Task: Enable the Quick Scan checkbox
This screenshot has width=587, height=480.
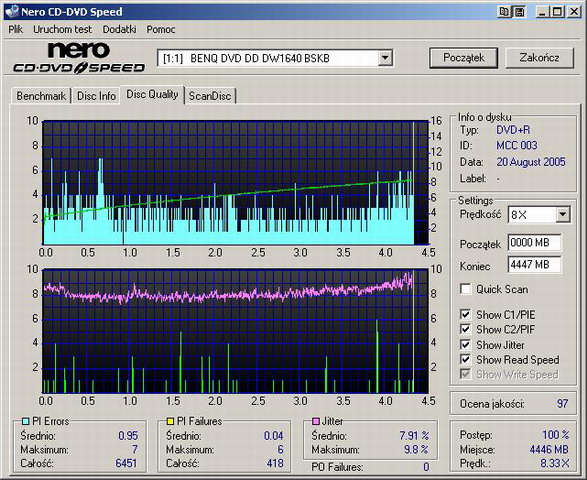Action: (465, 289)
